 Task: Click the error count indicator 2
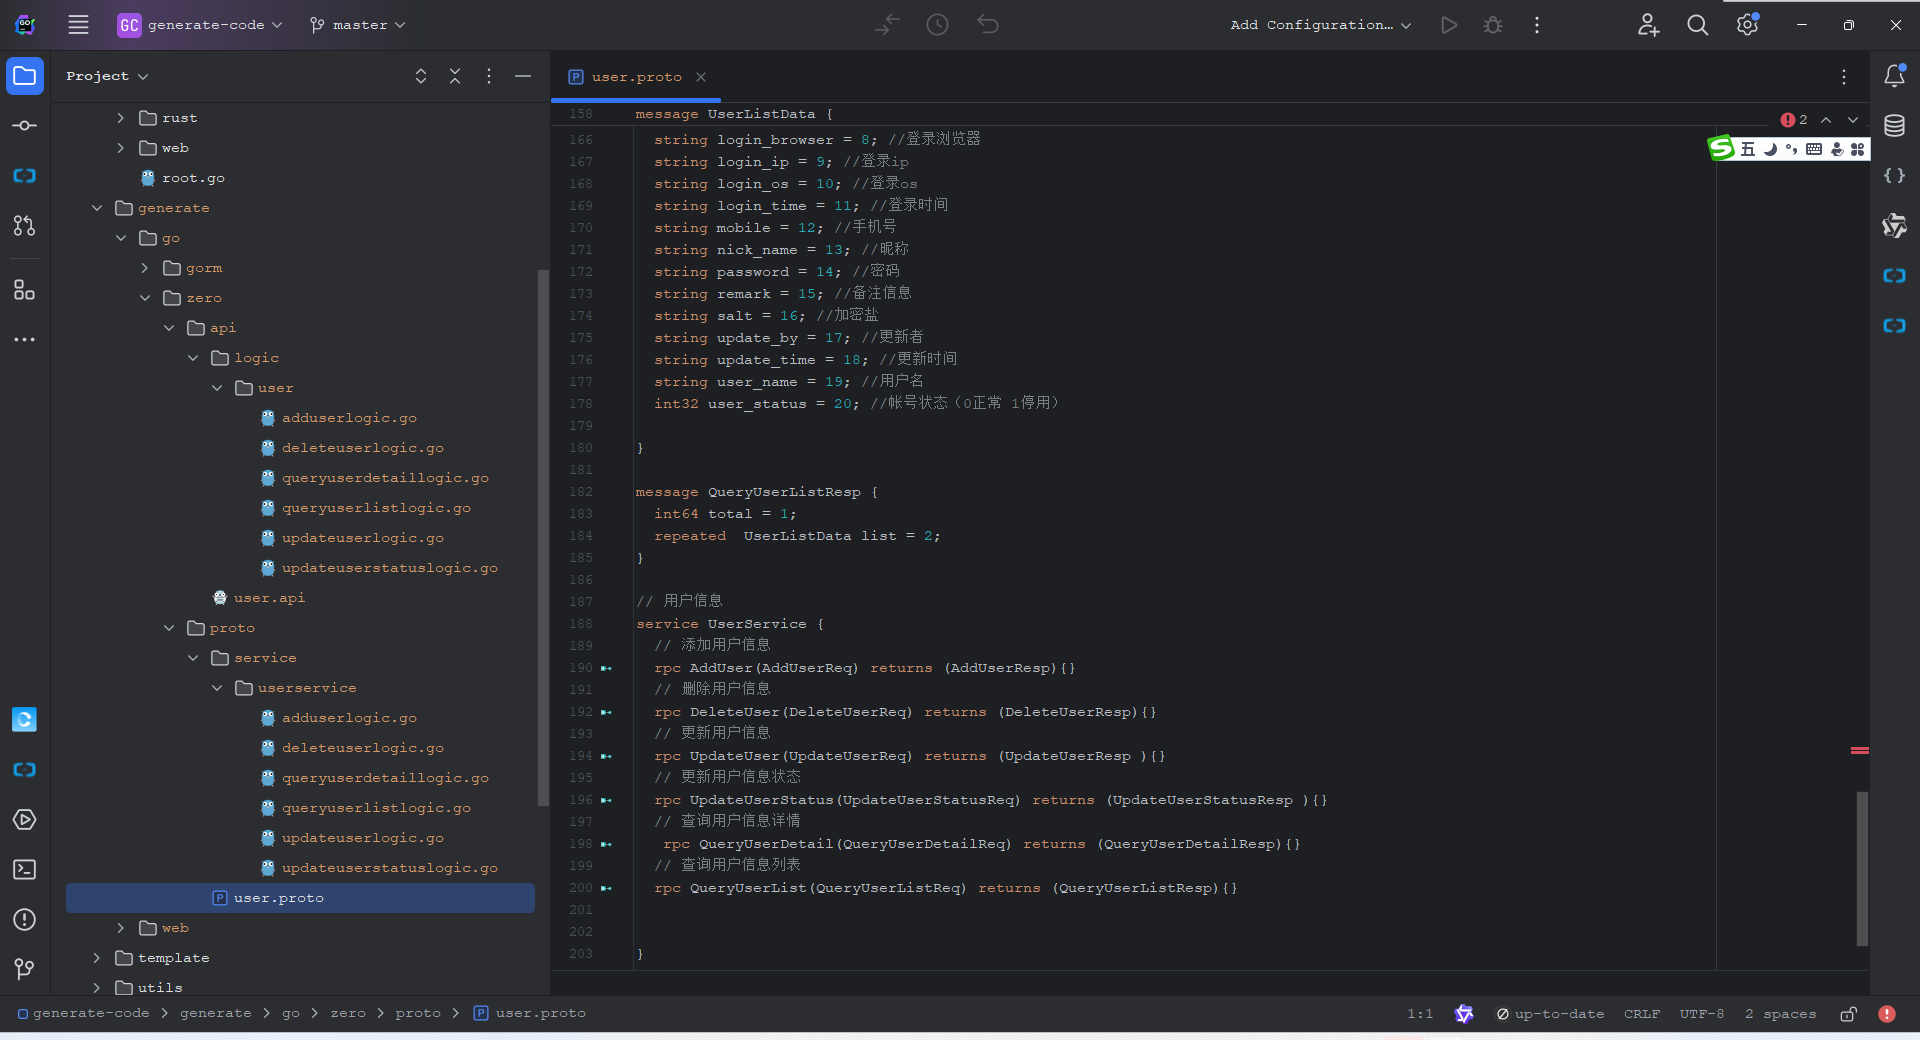coord(1794,120)
